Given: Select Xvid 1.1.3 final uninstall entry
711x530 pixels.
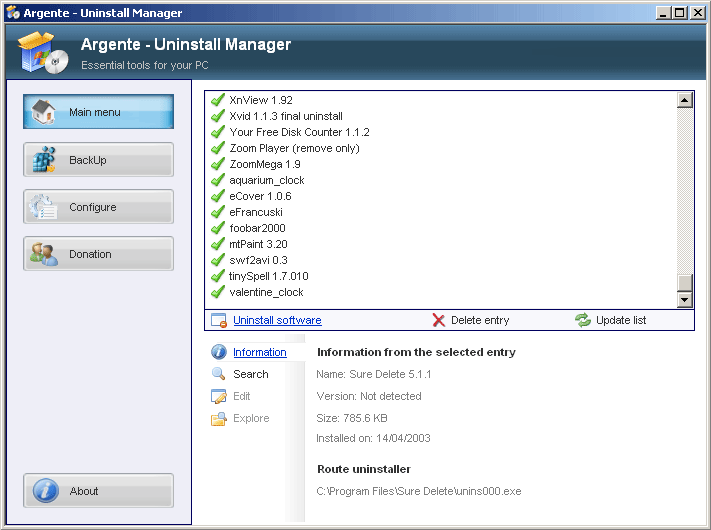Looking at the screenshot, I should [286, 116].
